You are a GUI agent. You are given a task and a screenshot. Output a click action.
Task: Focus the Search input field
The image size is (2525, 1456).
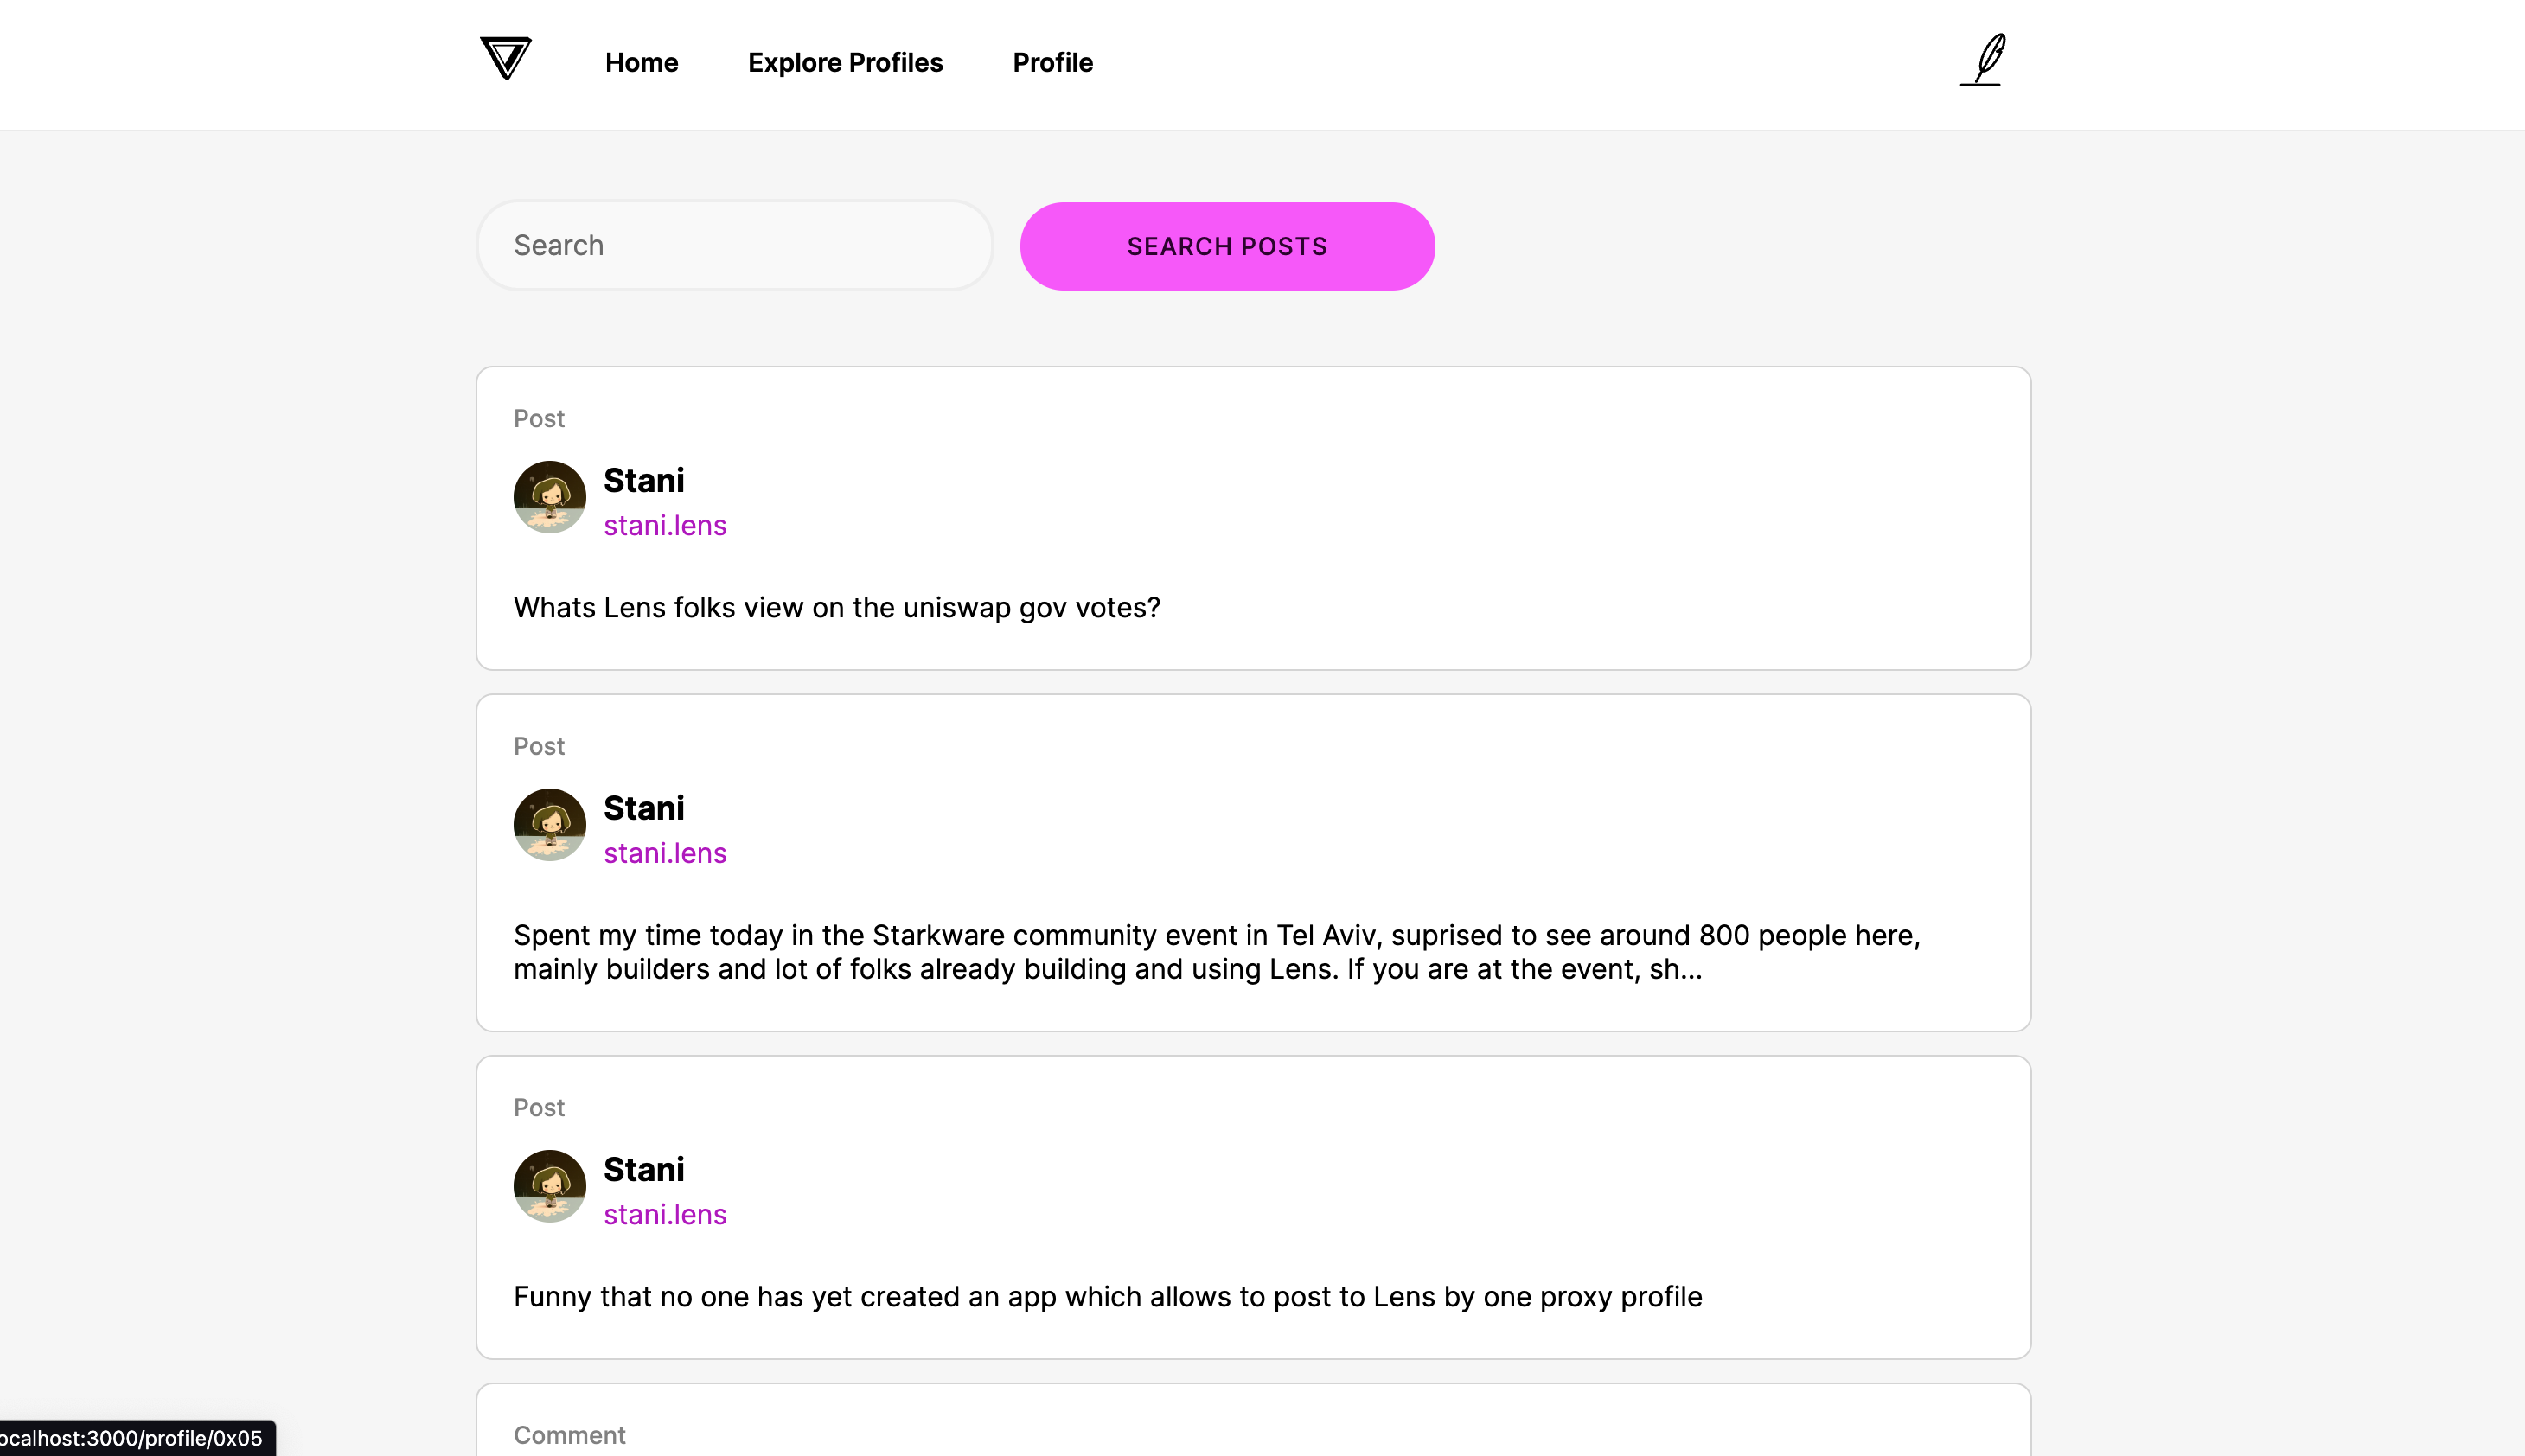pos(735,245)
